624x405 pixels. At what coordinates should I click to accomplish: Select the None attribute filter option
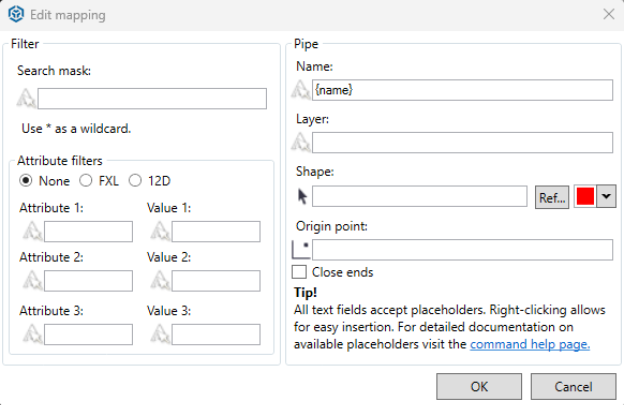click(x=26, y=180)
